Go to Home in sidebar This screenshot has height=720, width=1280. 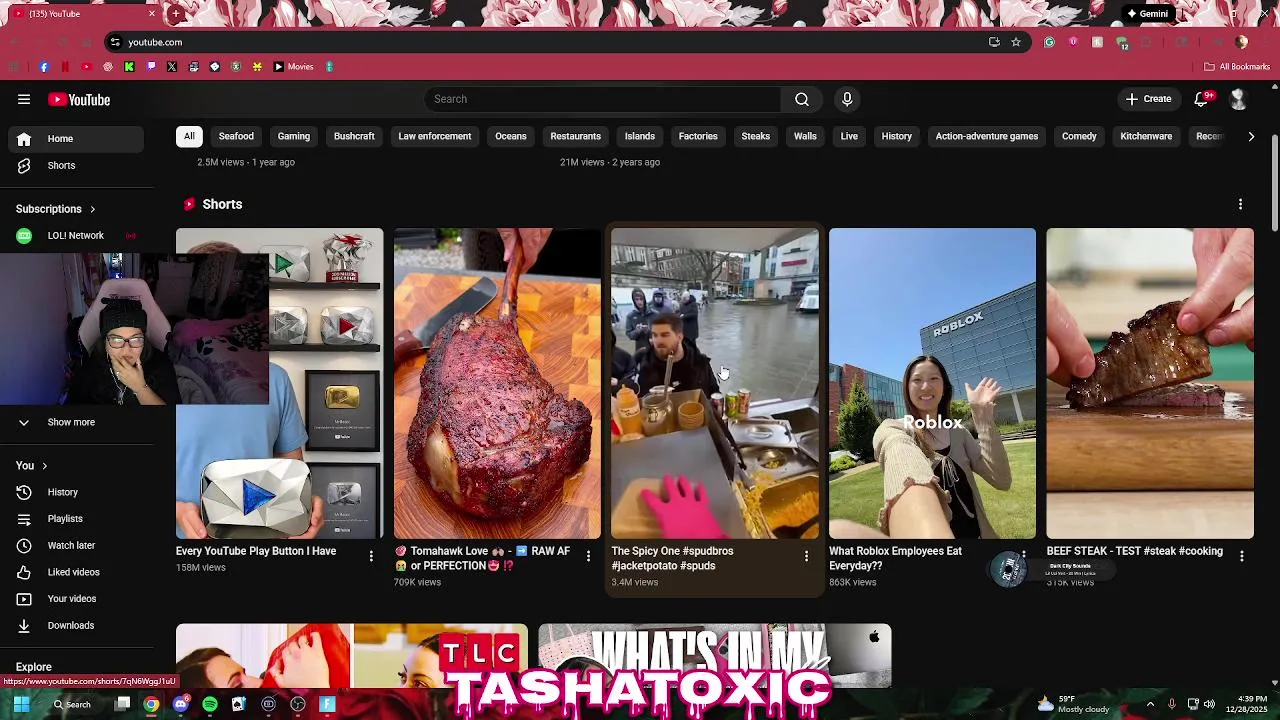point(76,139)
